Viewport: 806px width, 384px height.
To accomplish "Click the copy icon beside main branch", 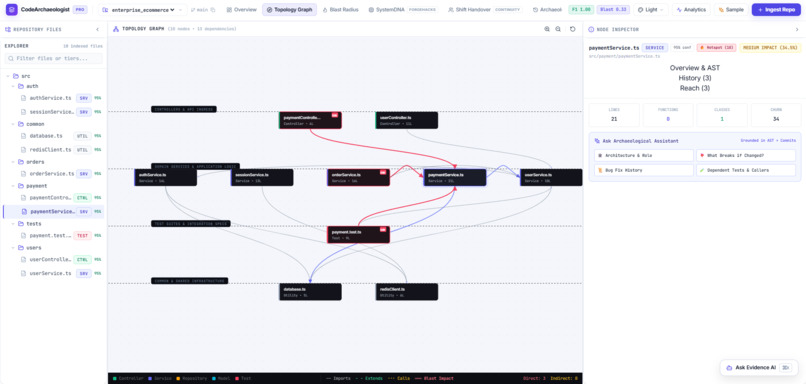I will [213, 10].
